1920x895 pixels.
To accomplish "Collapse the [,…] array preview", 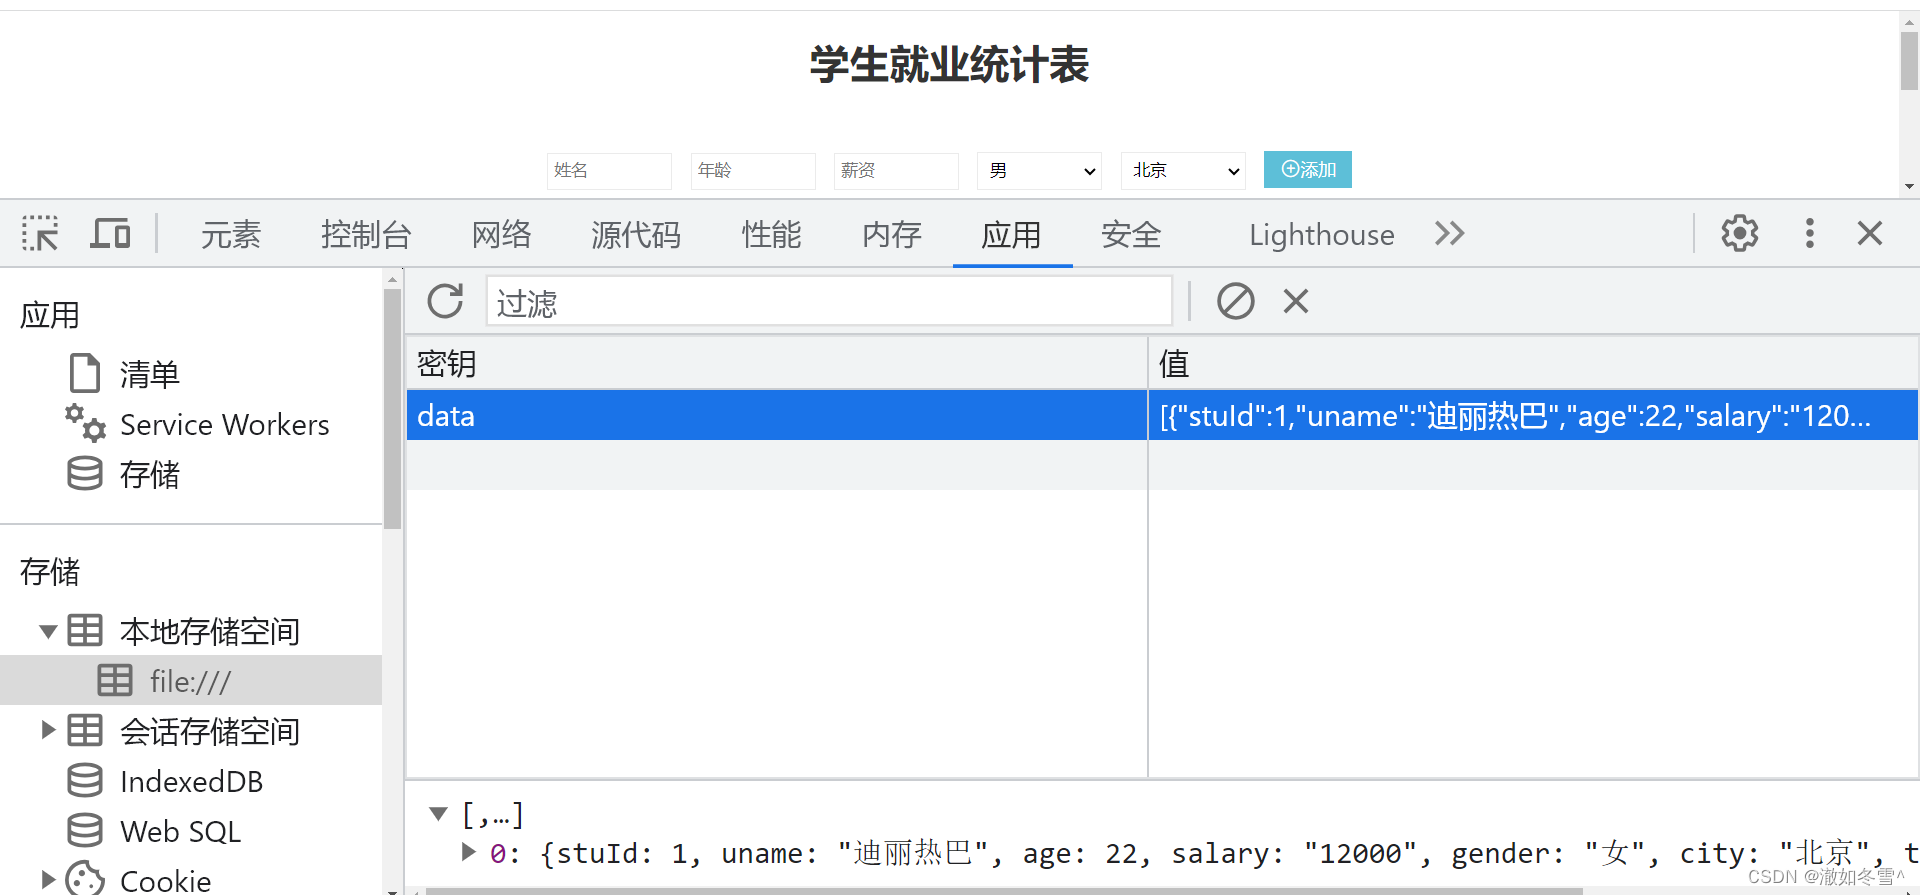I will pyautogui.click(x=438, y=813).
